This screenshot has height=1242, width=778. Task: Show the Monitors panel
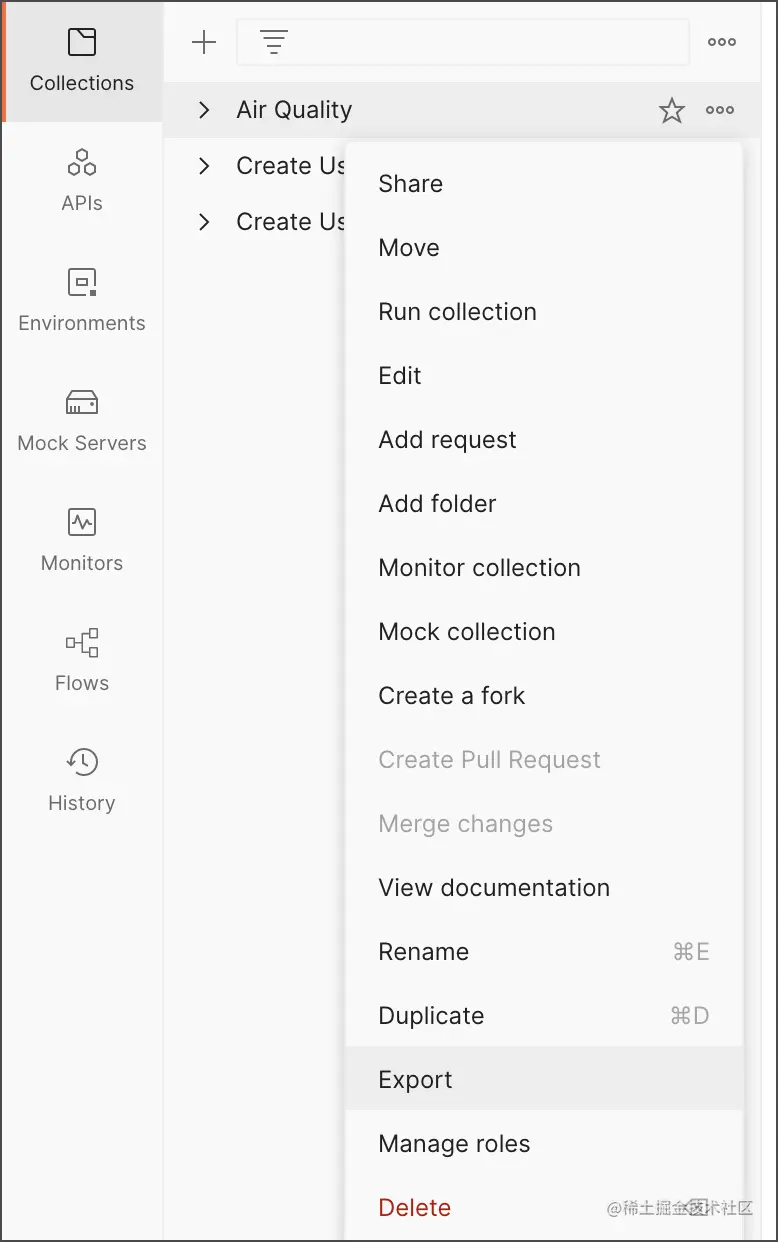point(82,541)
